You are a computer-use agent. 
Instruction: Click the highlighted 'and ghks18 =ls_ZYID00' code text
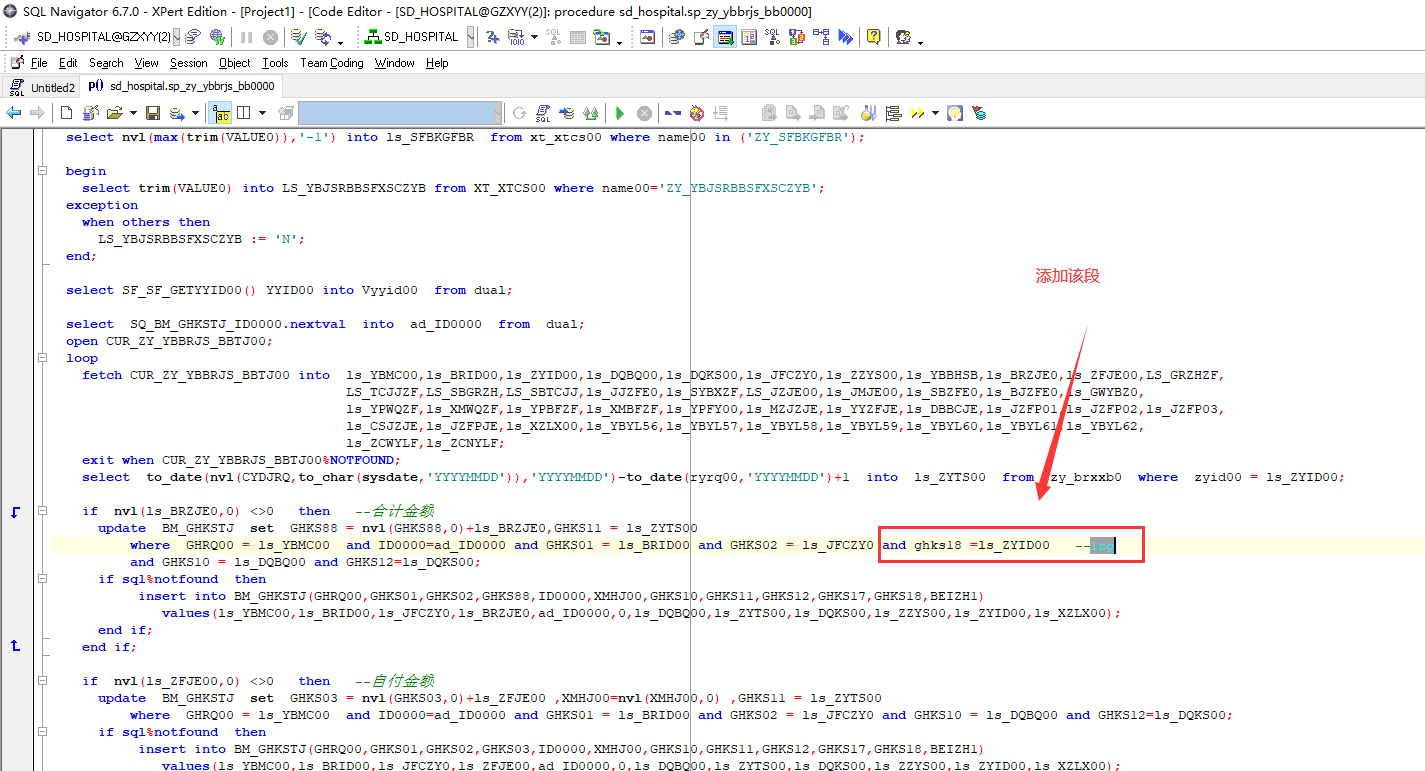(966, 545)
